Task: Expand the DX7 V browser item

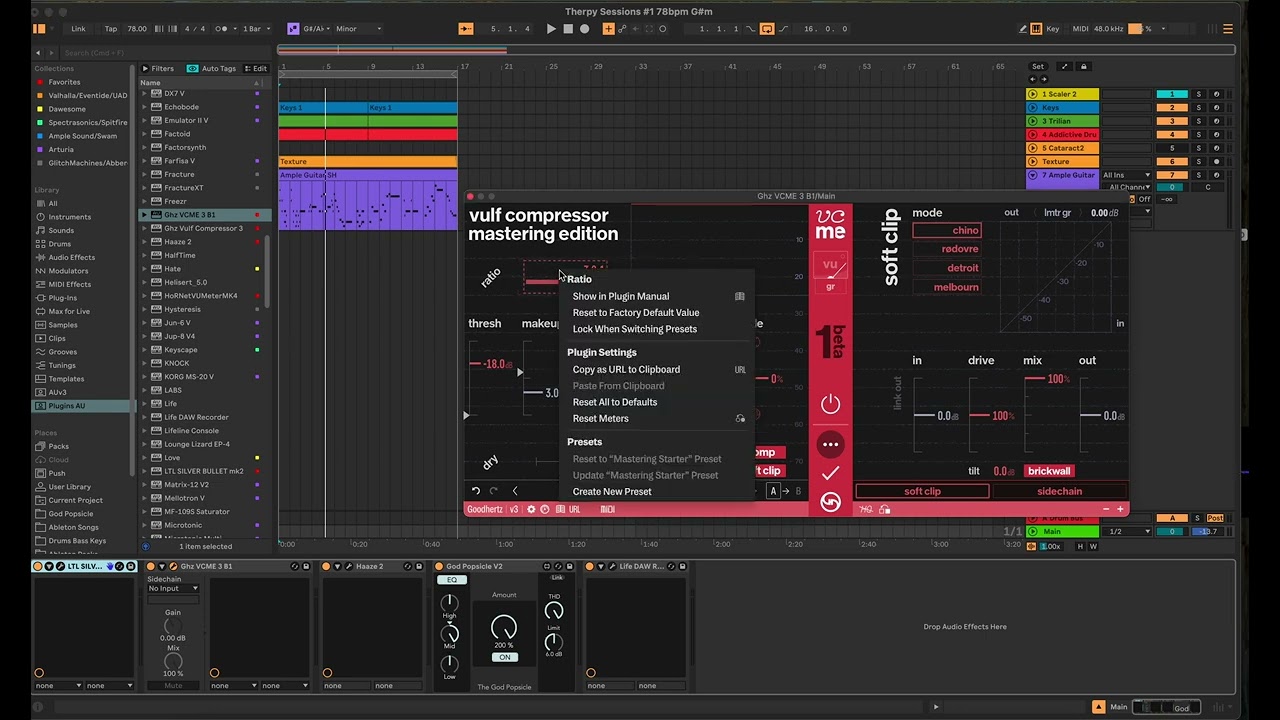Action: tap(144, 93)
